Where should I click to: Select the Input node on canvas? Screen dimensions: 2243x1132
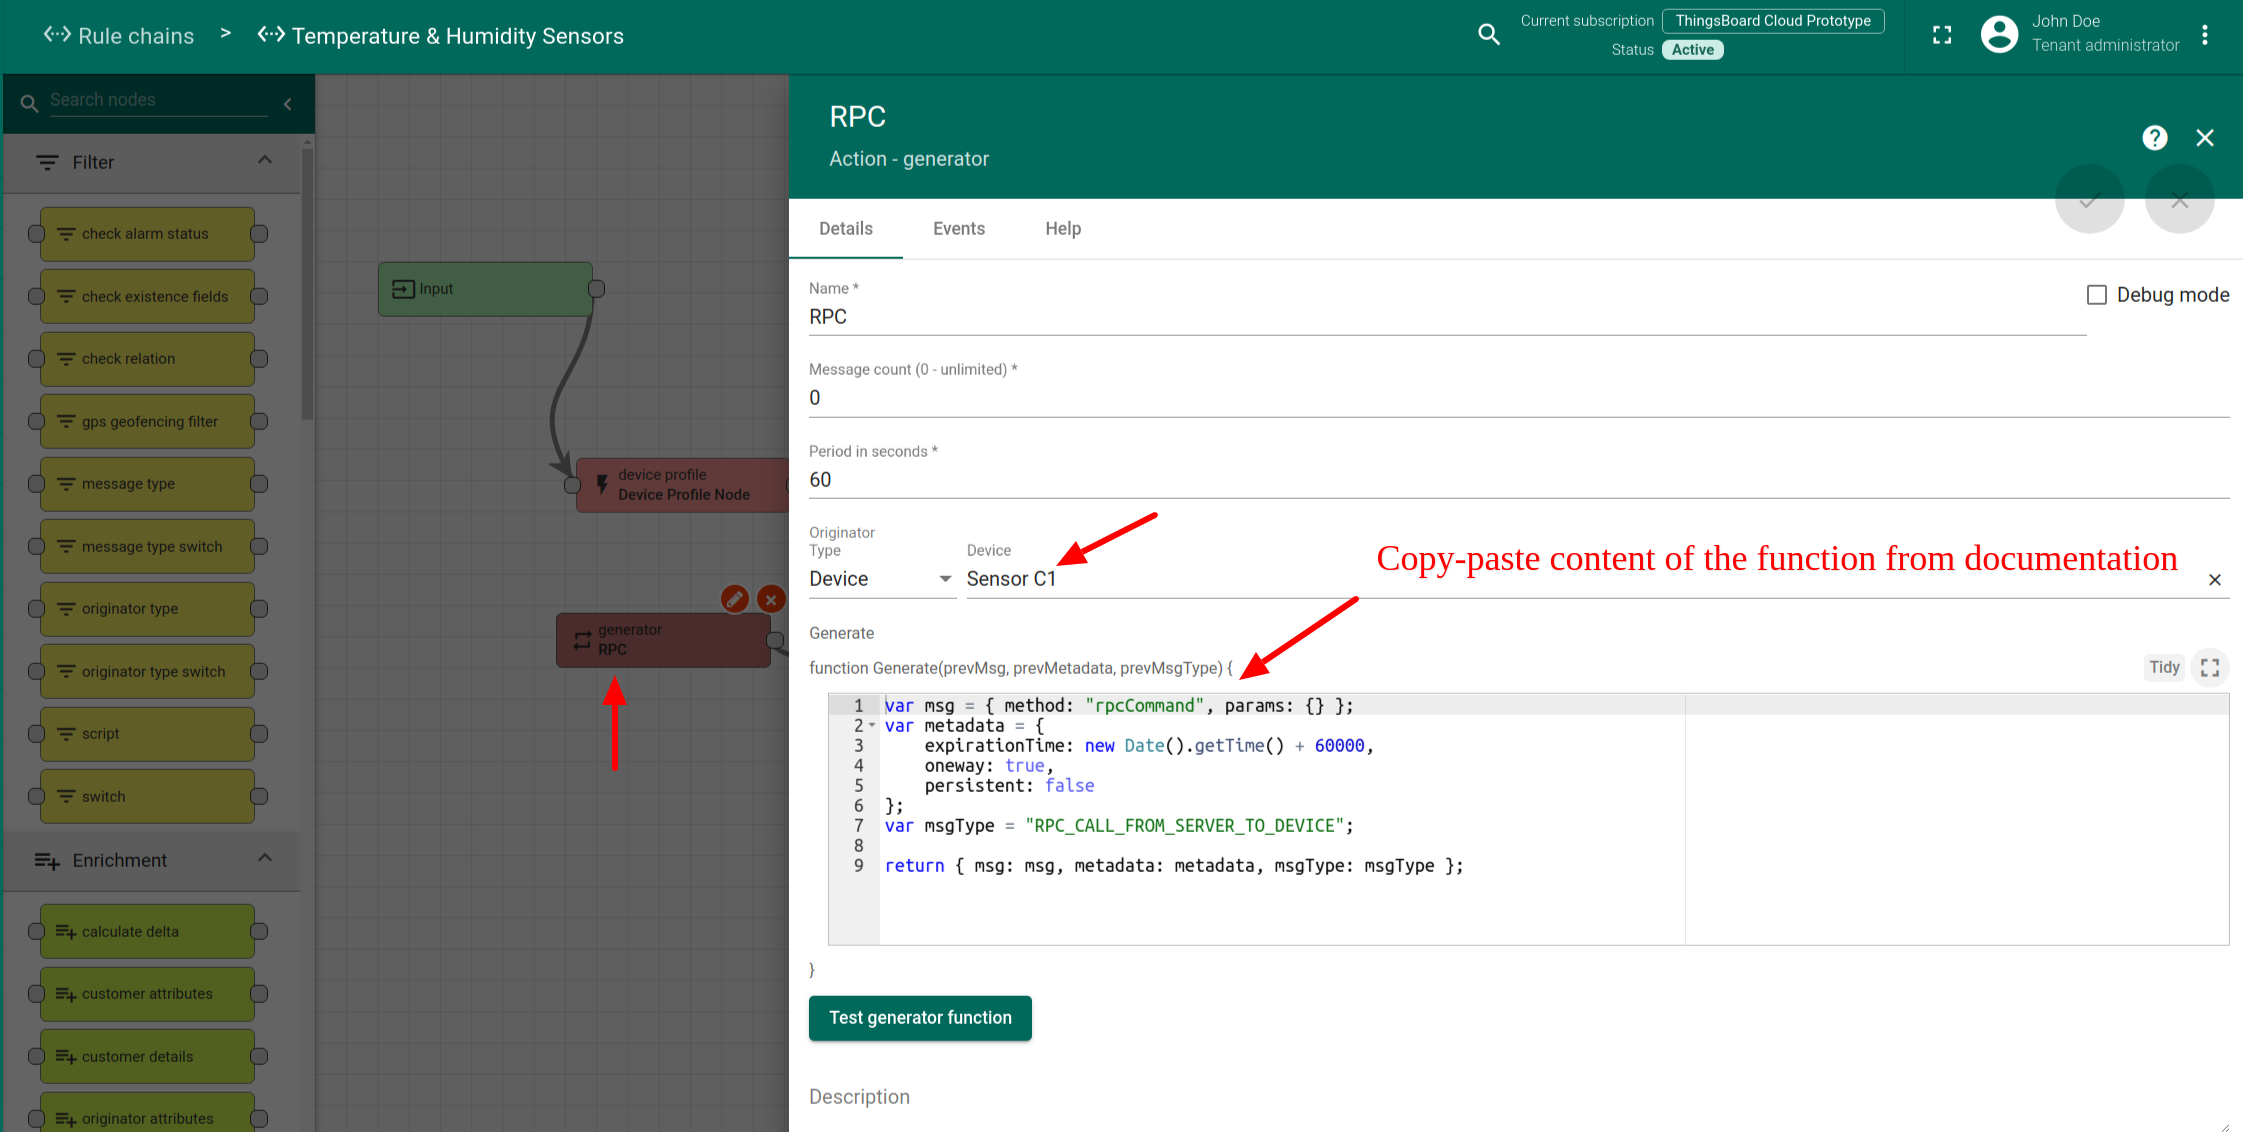click(486, 289)
